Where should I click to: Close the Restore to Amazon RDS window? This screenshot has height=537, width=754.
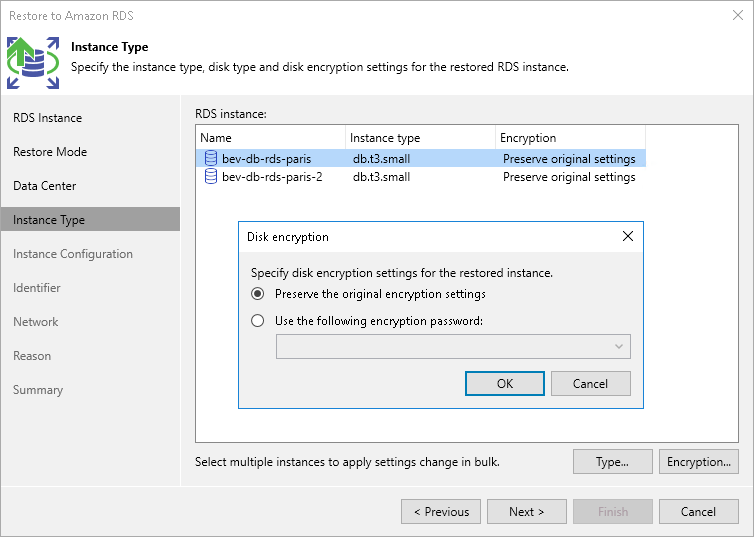click(x=738, y=15)
